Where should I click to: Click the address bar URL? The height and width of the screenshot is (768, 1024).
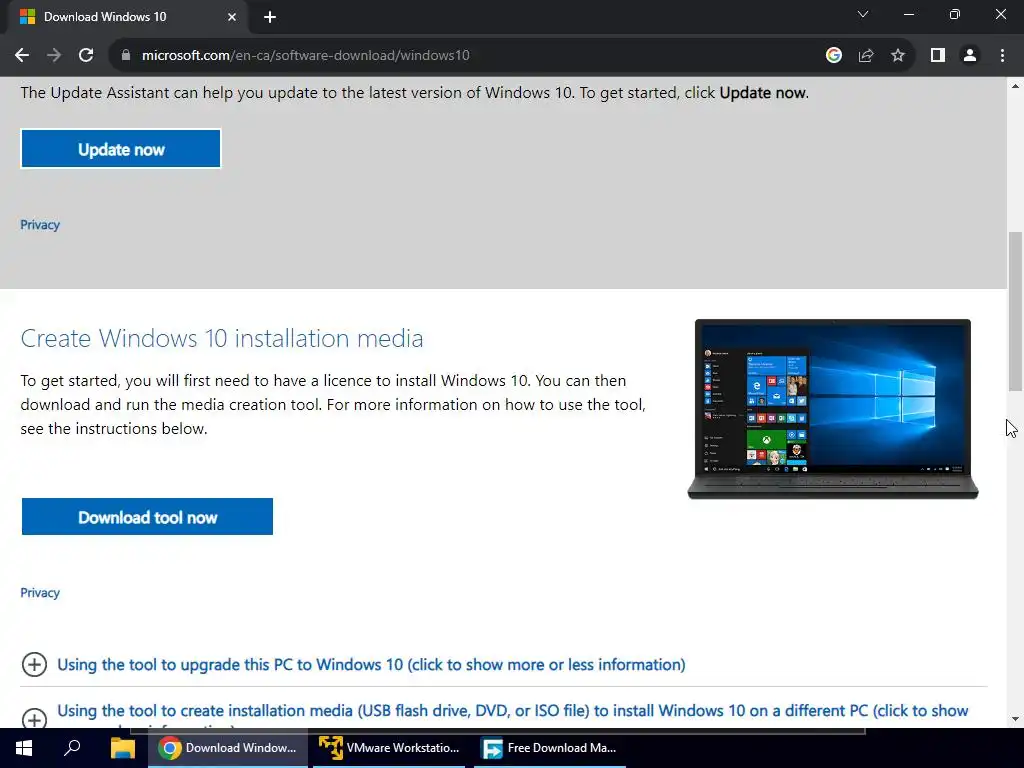click(306, 56)
